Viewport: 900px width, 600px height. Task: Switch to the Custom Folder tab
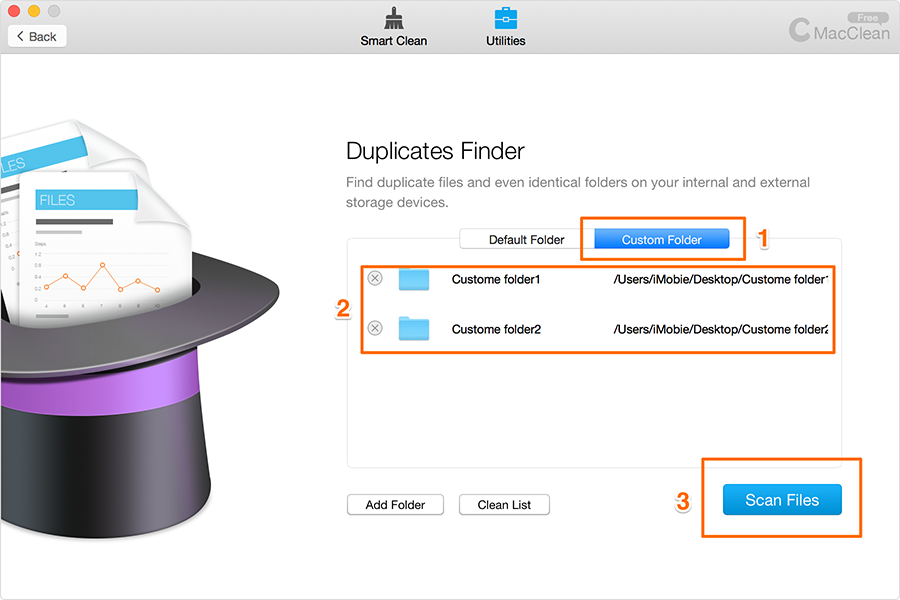[661, 240]
